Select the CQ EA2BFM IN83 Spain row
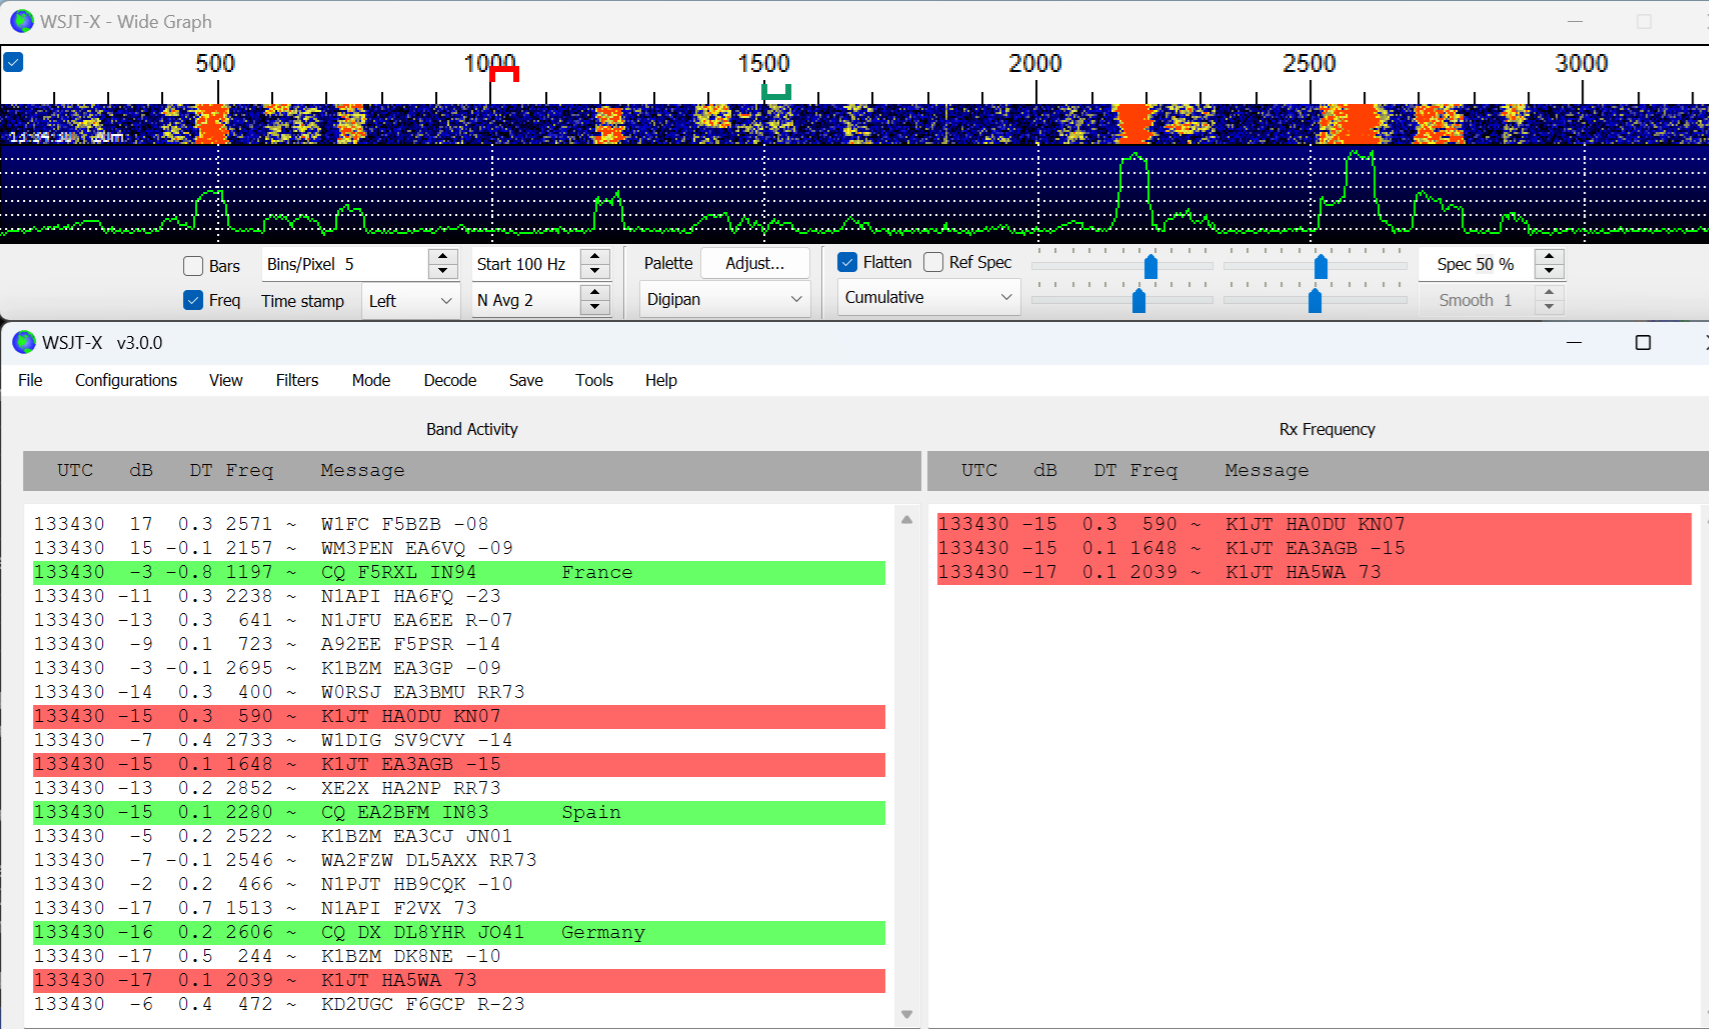Viewport: 1709px width, 1029px height. (x=459, y=812)
